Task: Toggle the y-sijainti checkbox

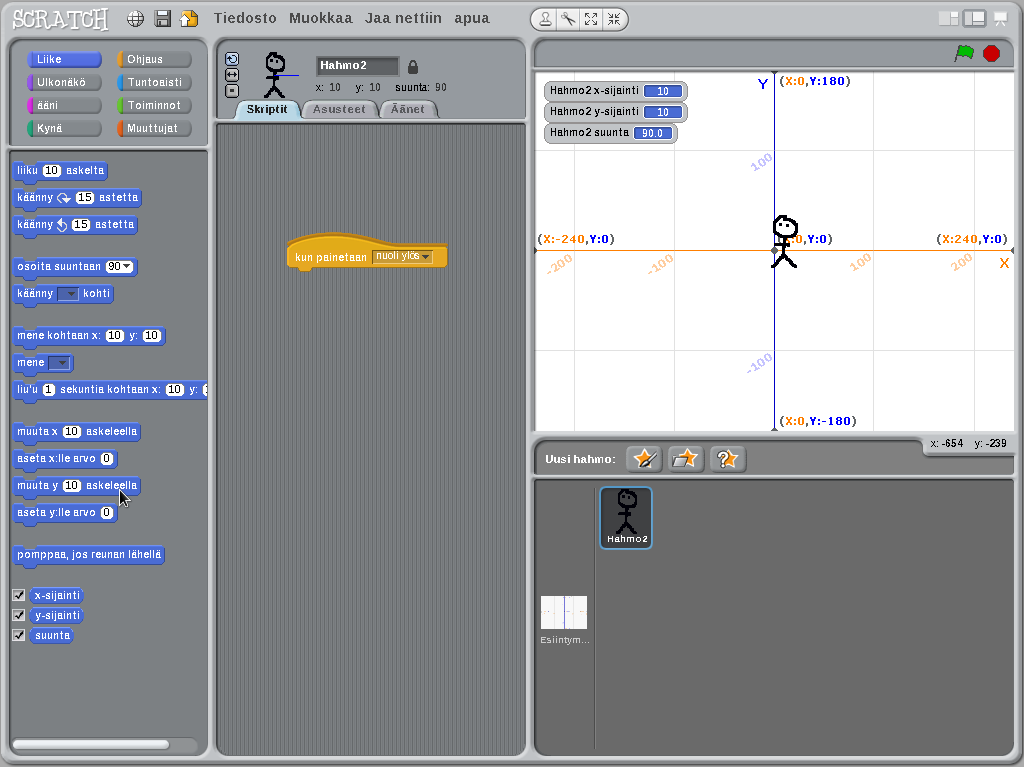Action: click(x=18, y=615)
